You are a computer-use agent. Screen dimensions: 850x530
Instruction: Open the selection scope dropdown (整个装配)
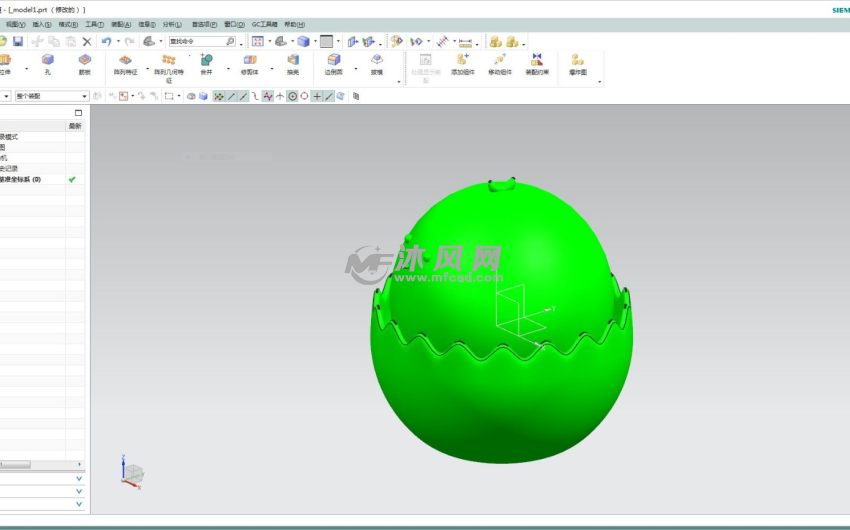51,96
